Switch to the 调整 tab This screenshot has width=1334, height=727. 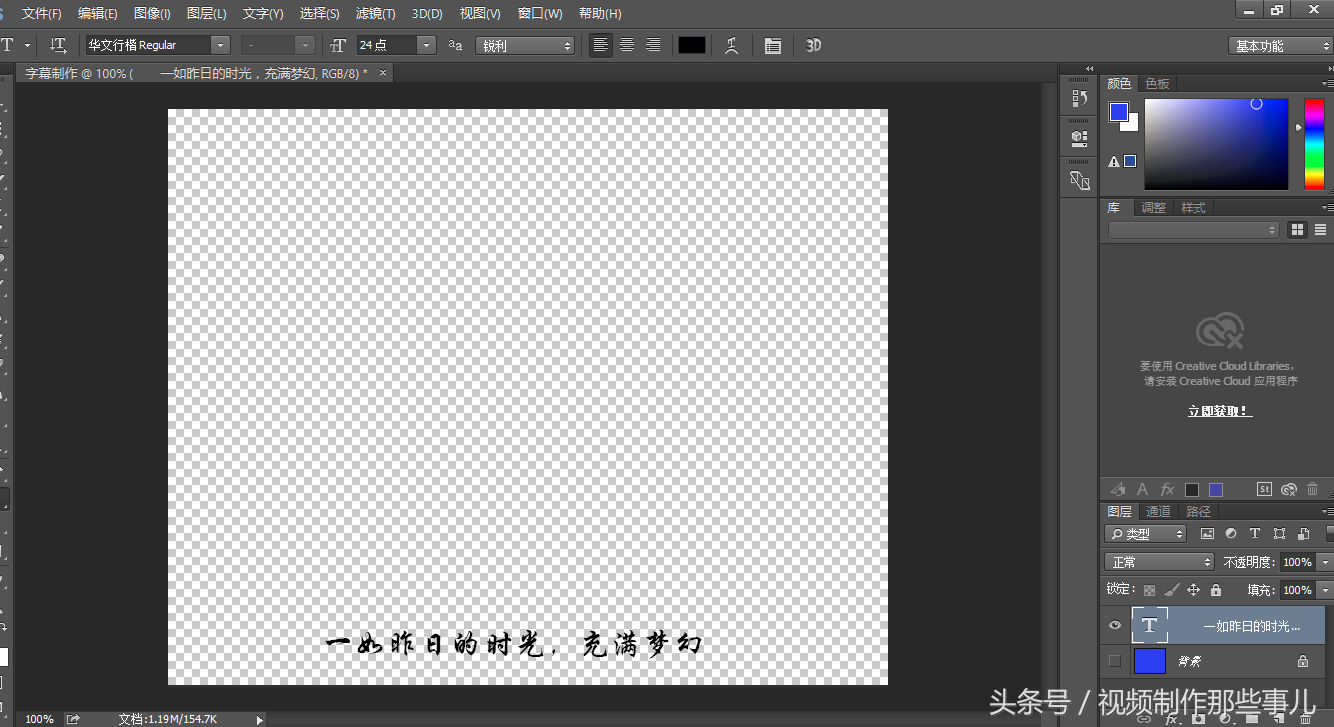[x=1153, y=207]
